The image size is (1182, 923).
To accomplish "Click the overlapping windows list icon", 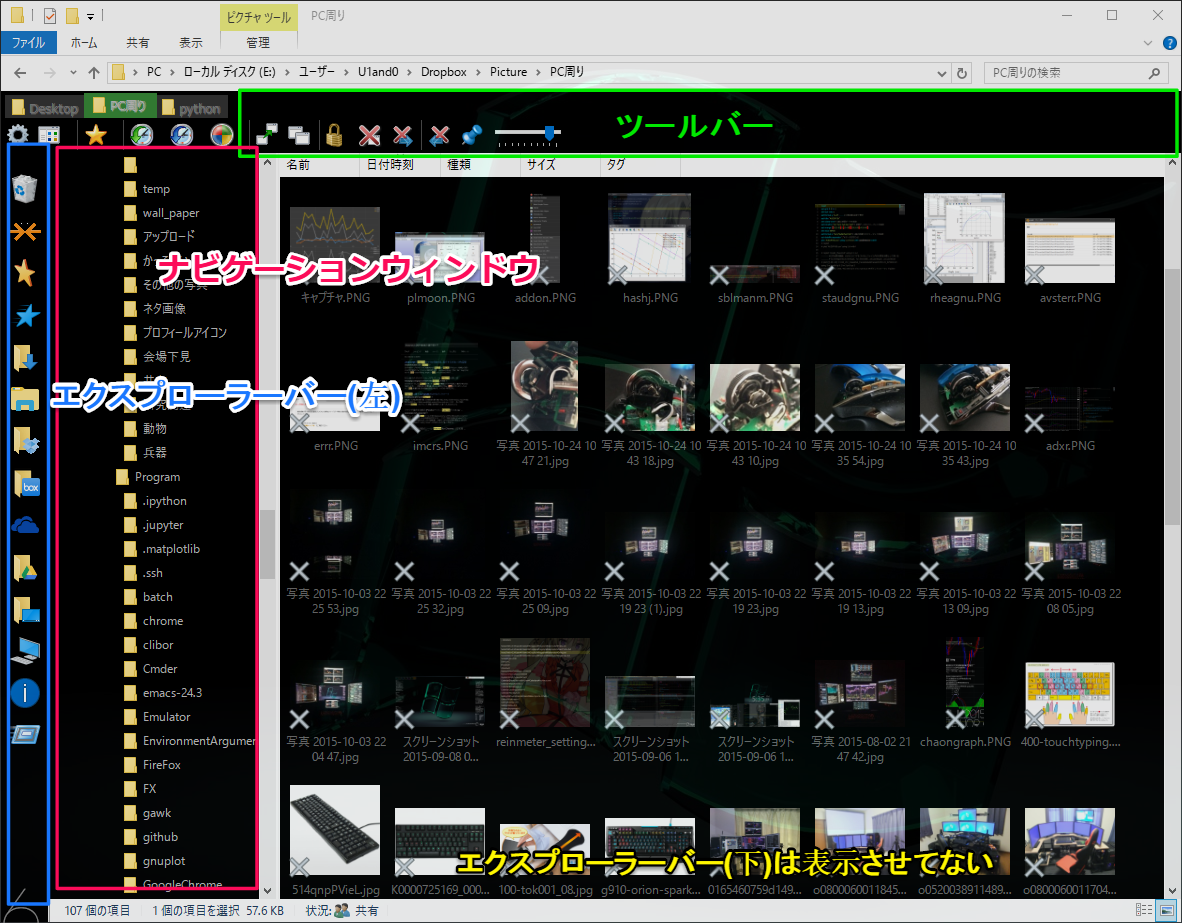I will tap(299, 136).
